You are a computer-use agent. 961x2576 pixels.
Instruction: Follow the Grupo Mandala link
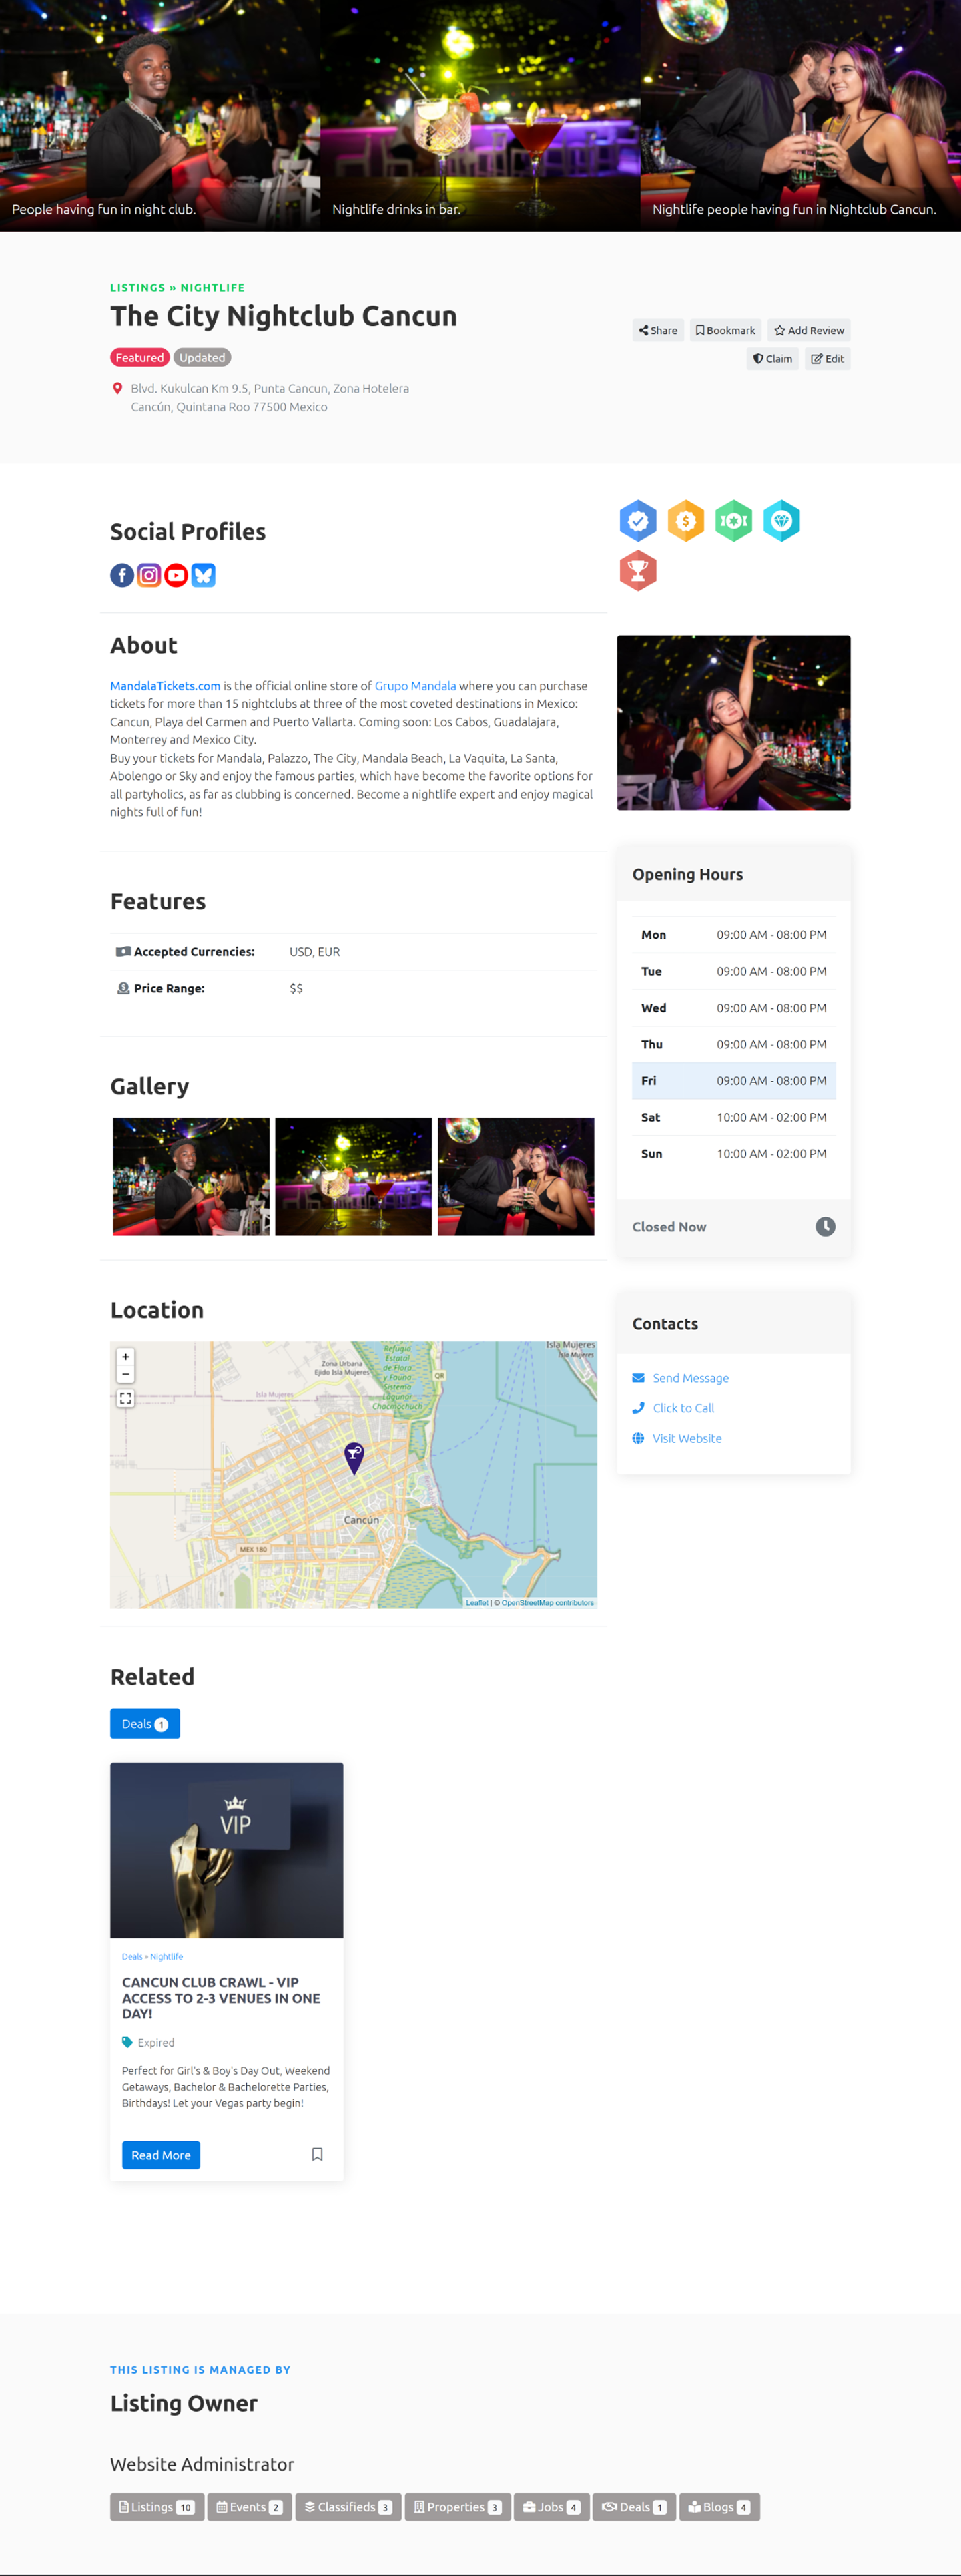click(x=415, y=686)
